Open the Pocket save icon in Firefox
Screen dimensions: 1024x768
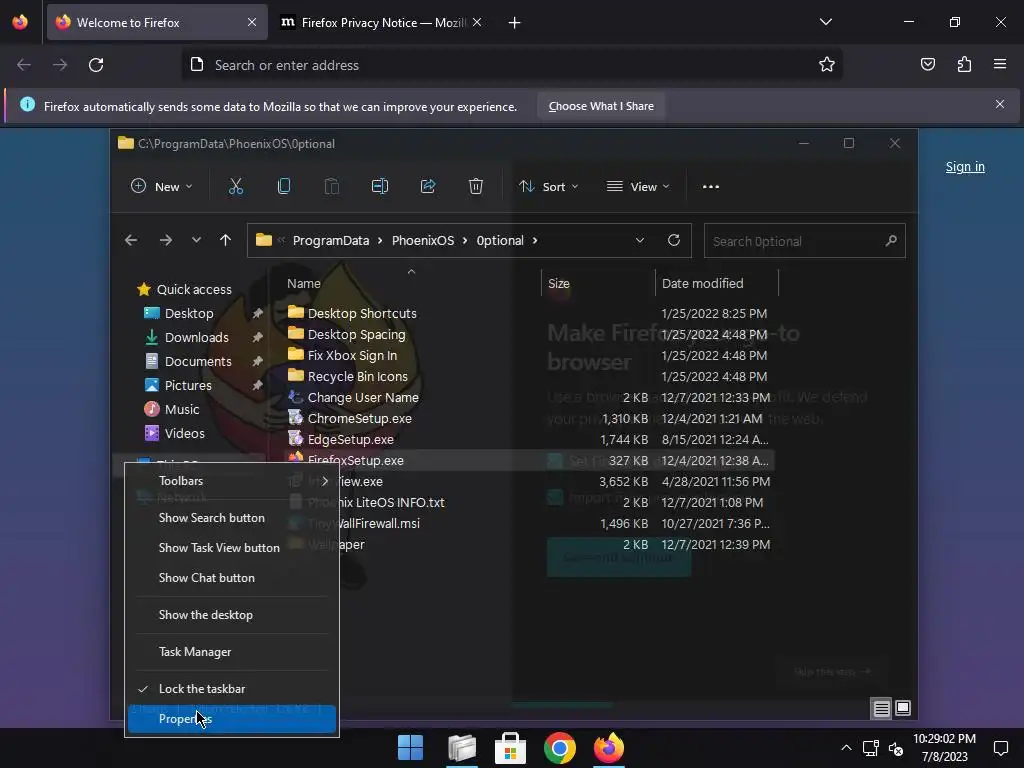pos(927,64)
